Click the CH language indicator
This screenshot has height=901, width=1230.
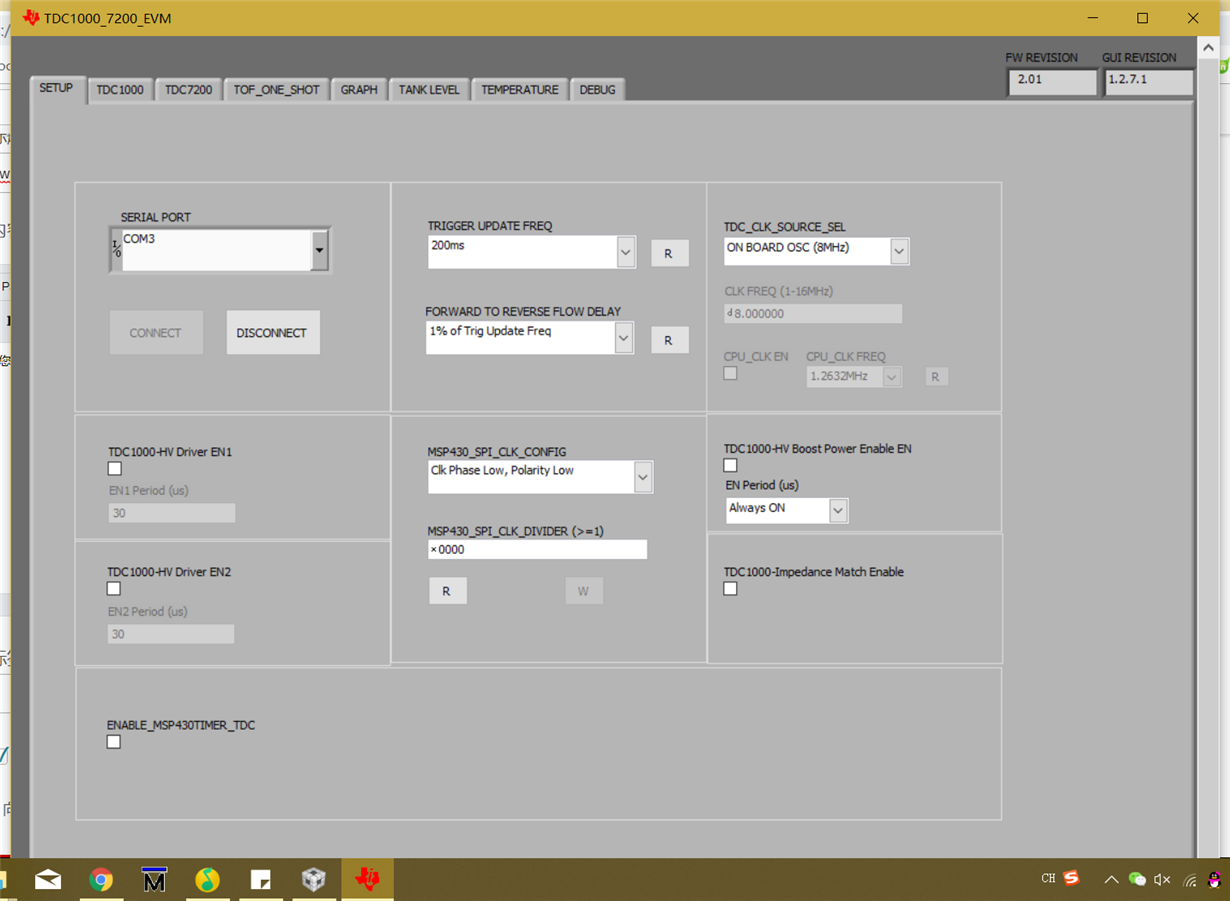1048,878
